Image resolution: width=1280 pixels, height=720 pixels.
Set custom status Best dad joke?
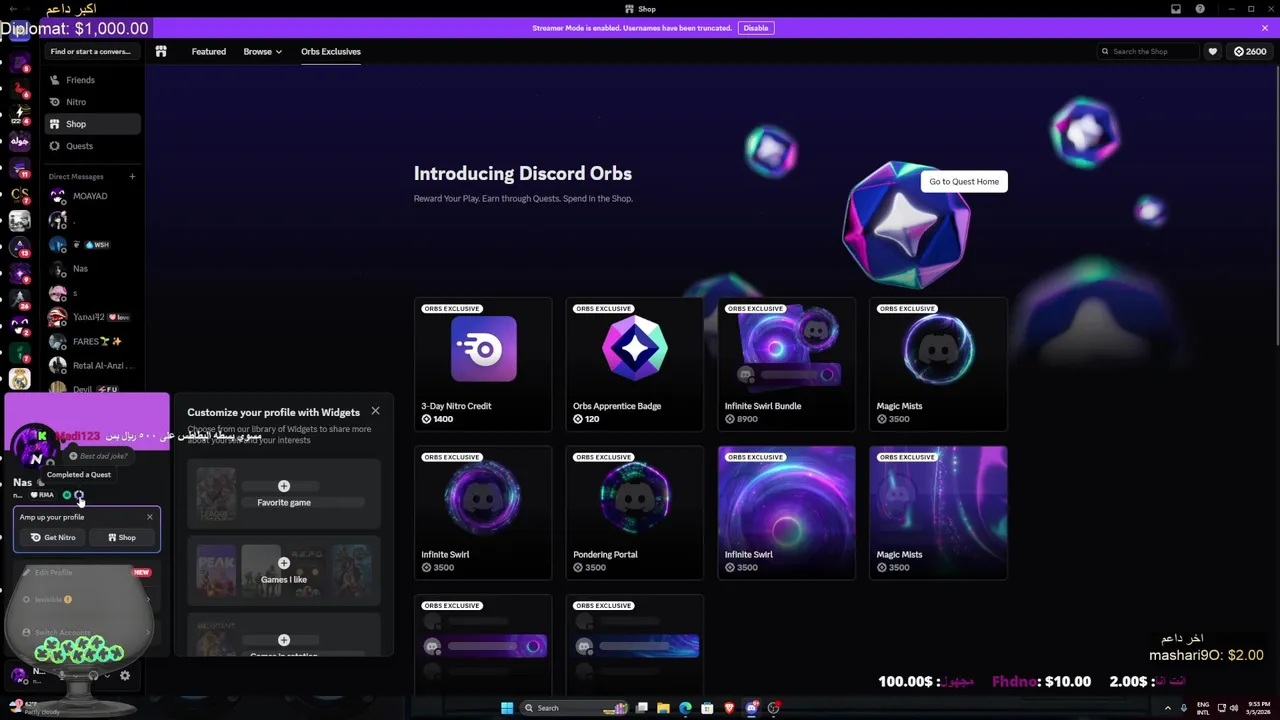[x=98, y=456]
